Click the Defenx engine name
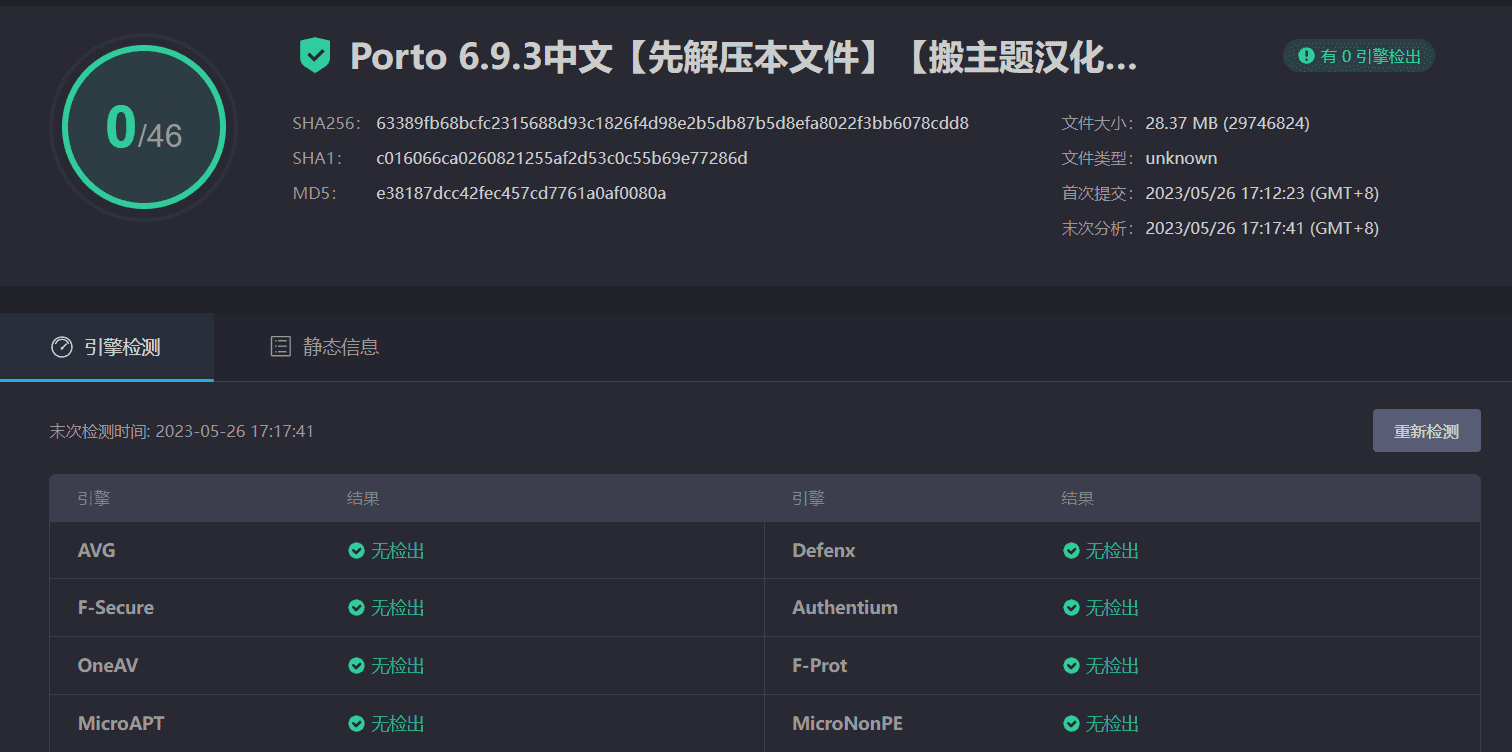Screen dimensions: 1512x752 824,551
